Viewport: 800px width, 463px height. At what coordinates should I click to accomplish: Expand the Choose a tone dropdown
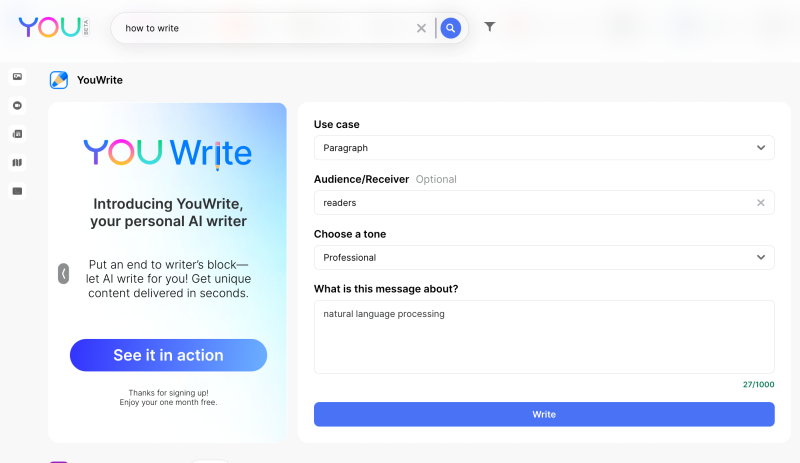(x=544, y=258)
